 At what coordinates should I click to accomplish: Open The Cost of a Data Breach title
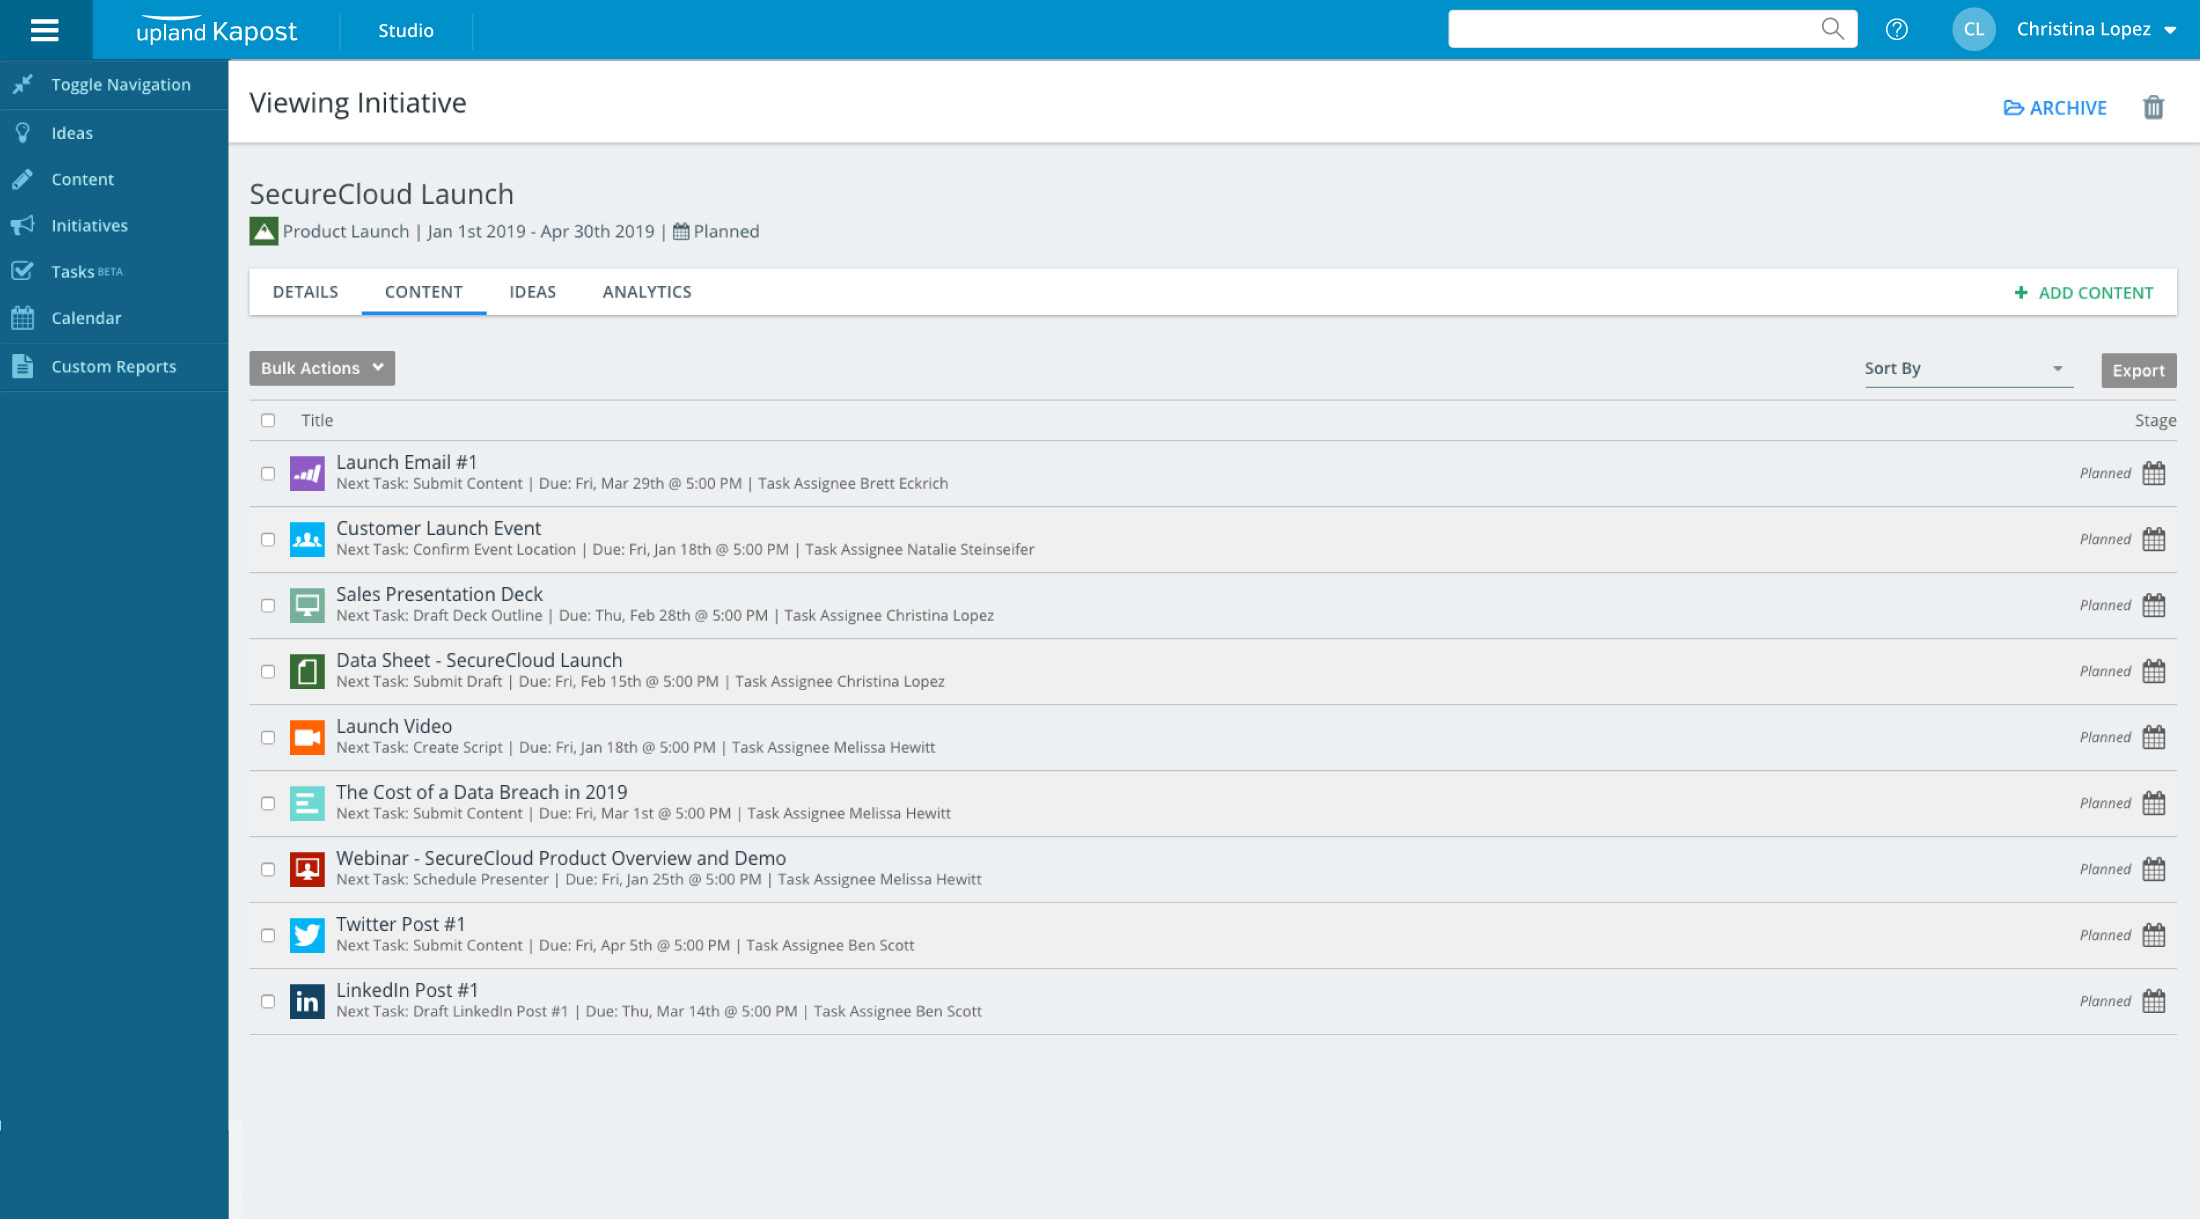click(x=482, y=792)
